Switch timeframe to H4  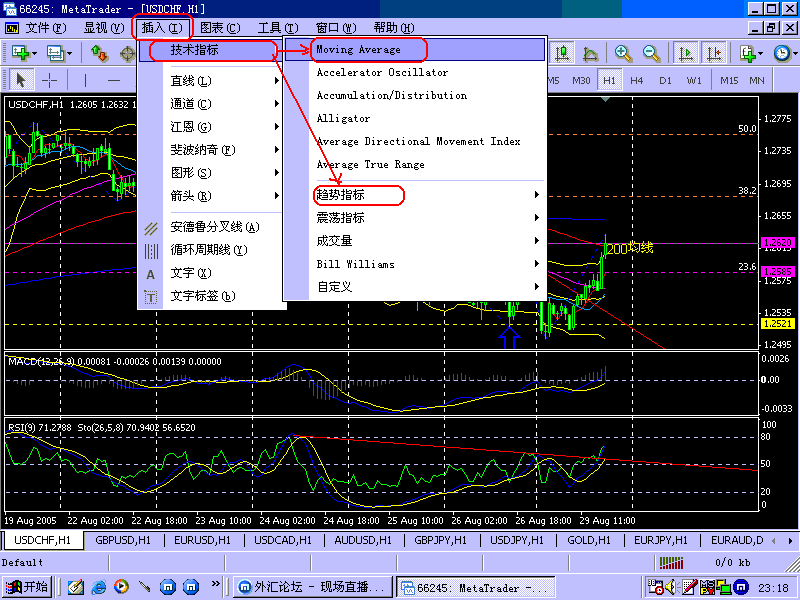click(x=637, y=80)
